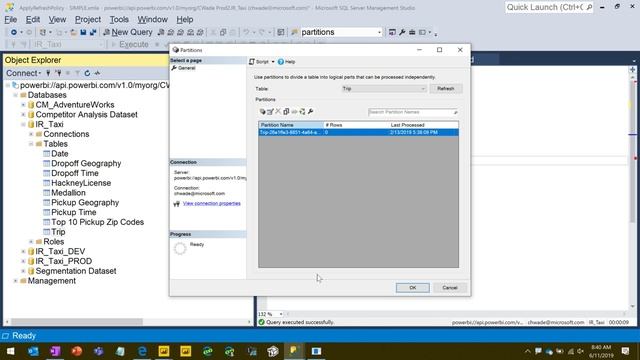Screen dimensions: 640x360
Task: Click the # Rows column header
Action: coord(356,125)
